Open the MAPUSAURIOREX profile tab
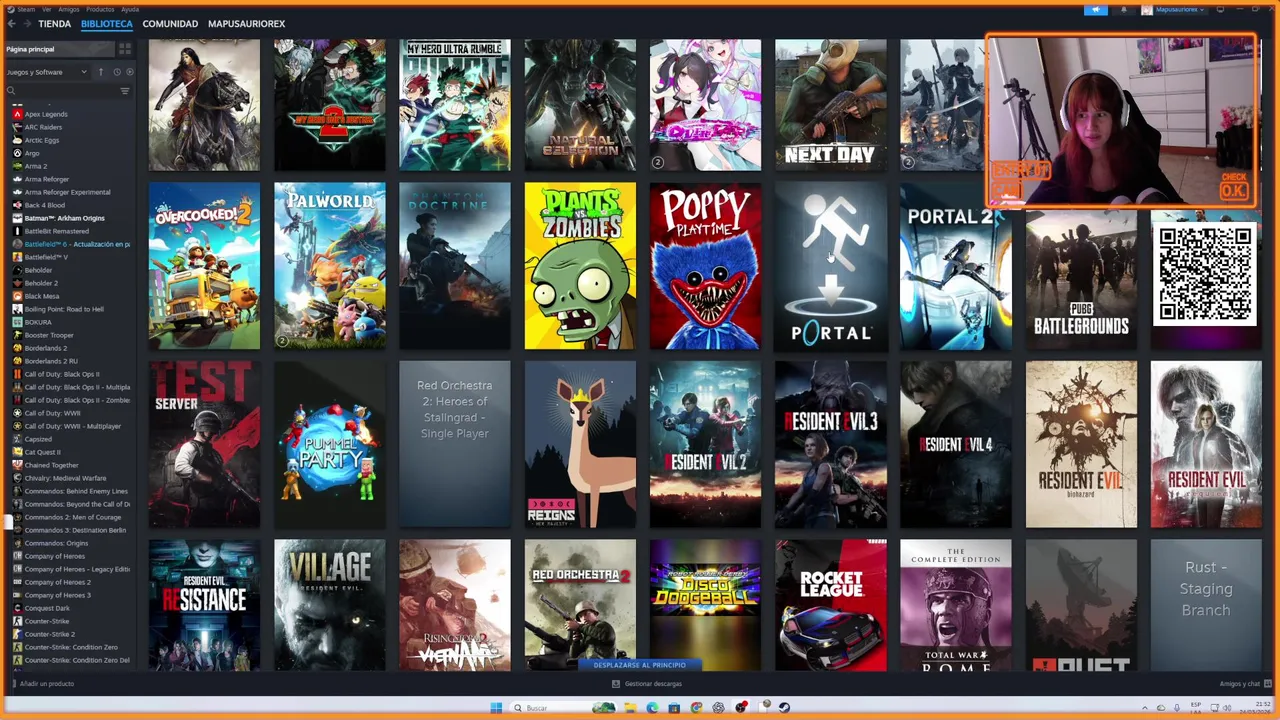The width and height of the screenshot is (1280, 720). (246, 23)
